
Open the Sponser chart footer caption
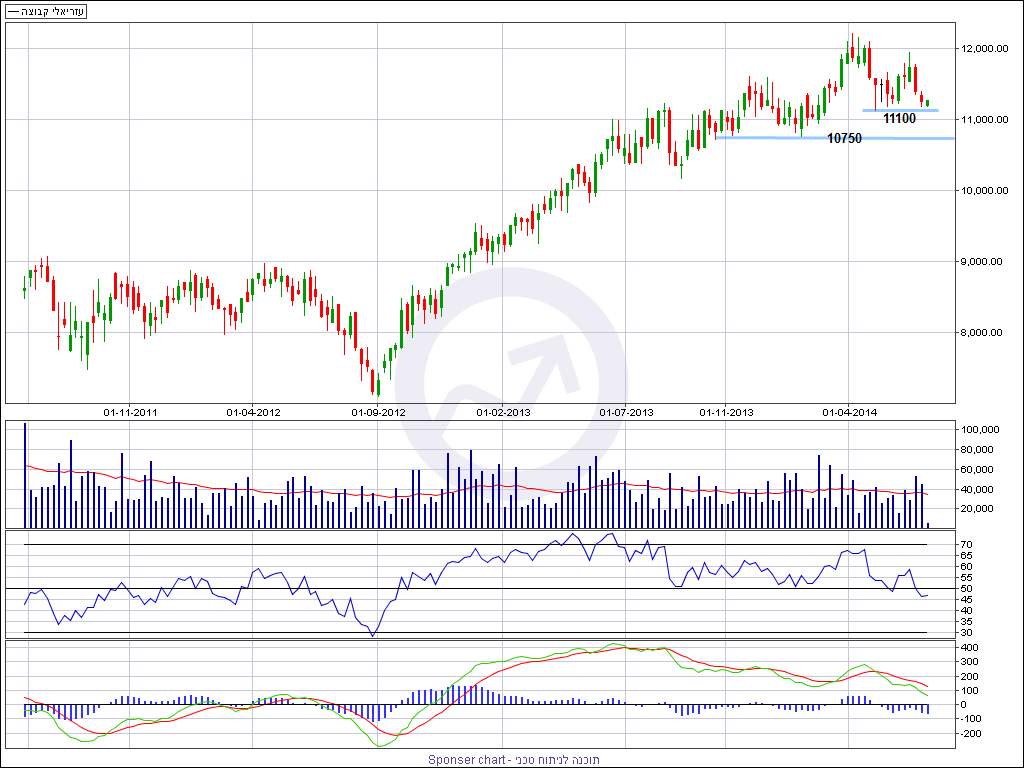[x=513, y=760]
